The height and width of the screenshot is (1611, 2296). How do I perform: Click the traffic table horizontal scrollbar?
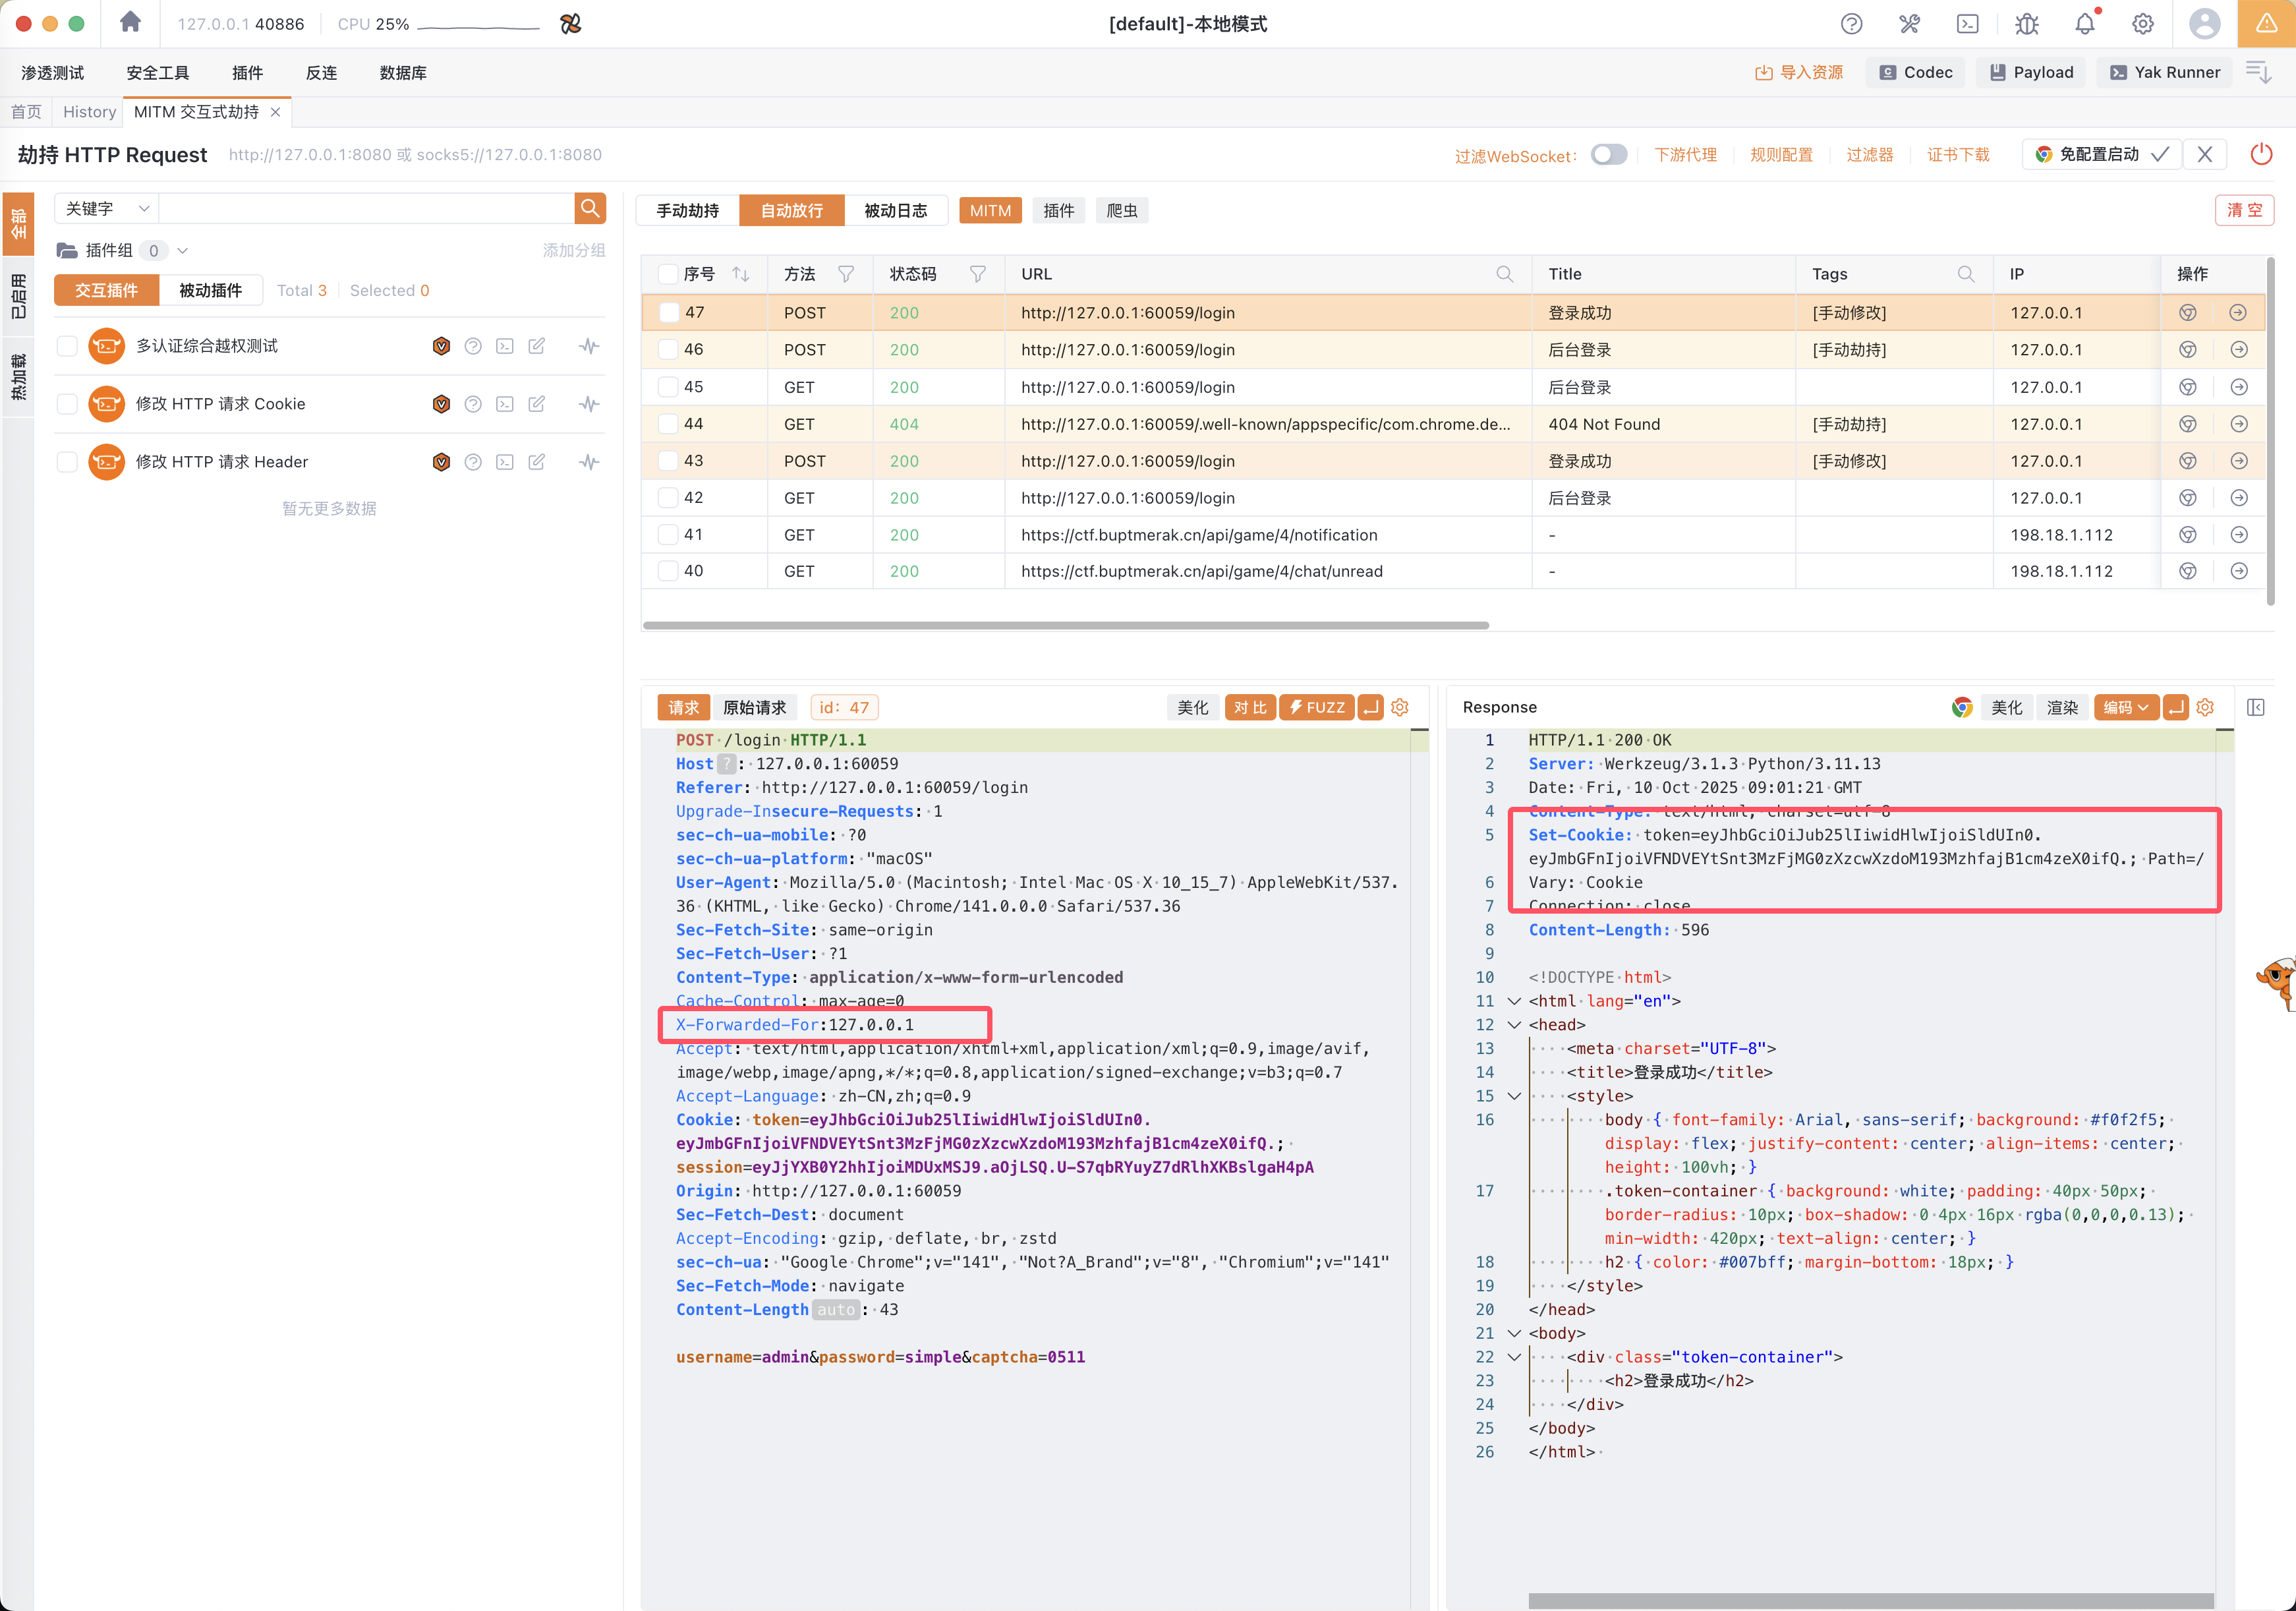1065,625
